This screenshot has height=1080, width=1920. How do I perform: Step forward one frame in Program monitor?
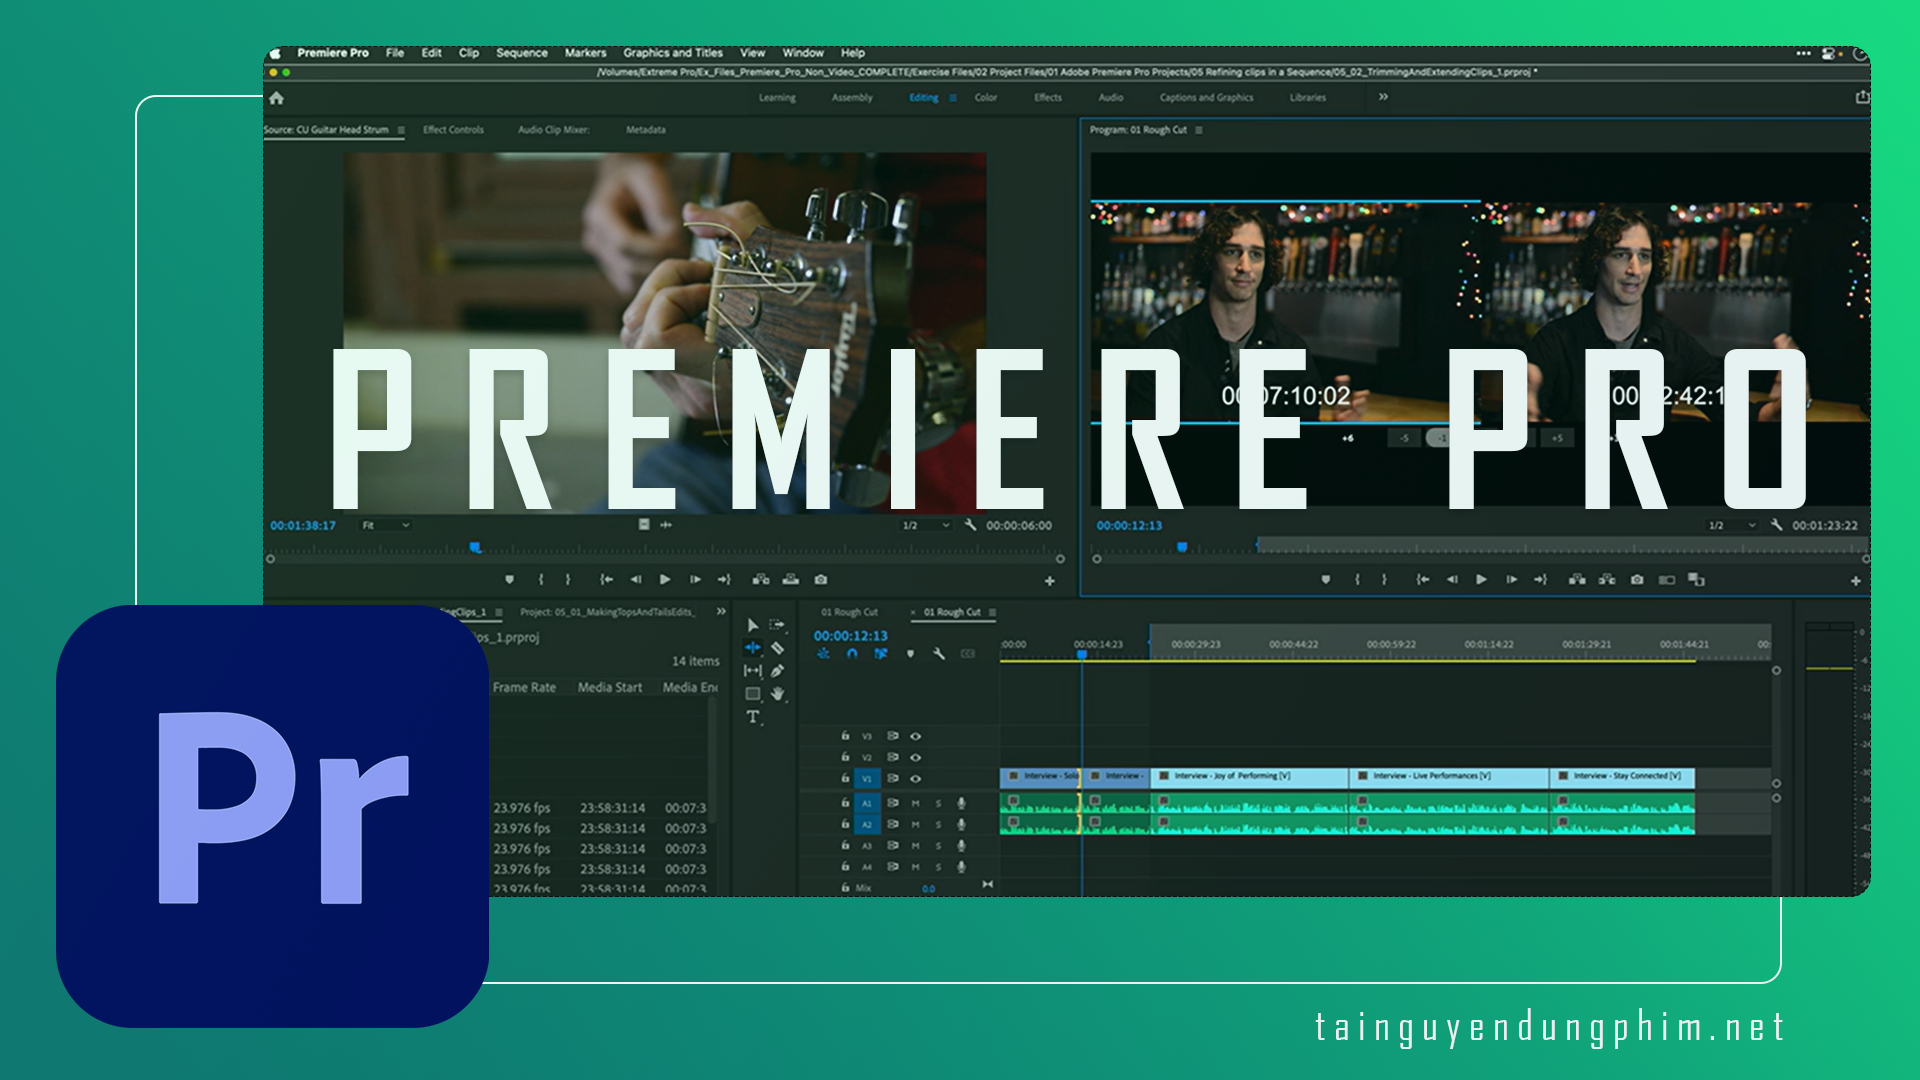pos(1512,580)
